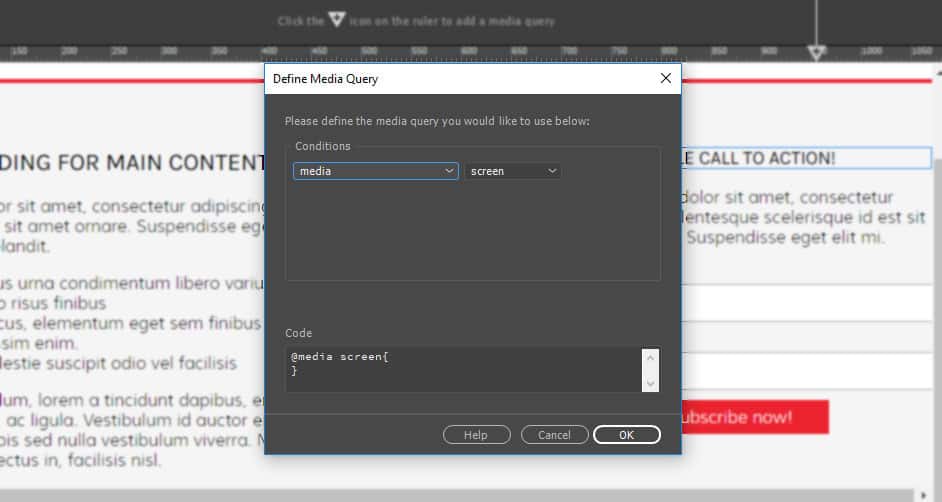The height and width of the screenshot is (502, 942).
Task: Open the screen media type dropdown
Action: (x=513, y=171)
